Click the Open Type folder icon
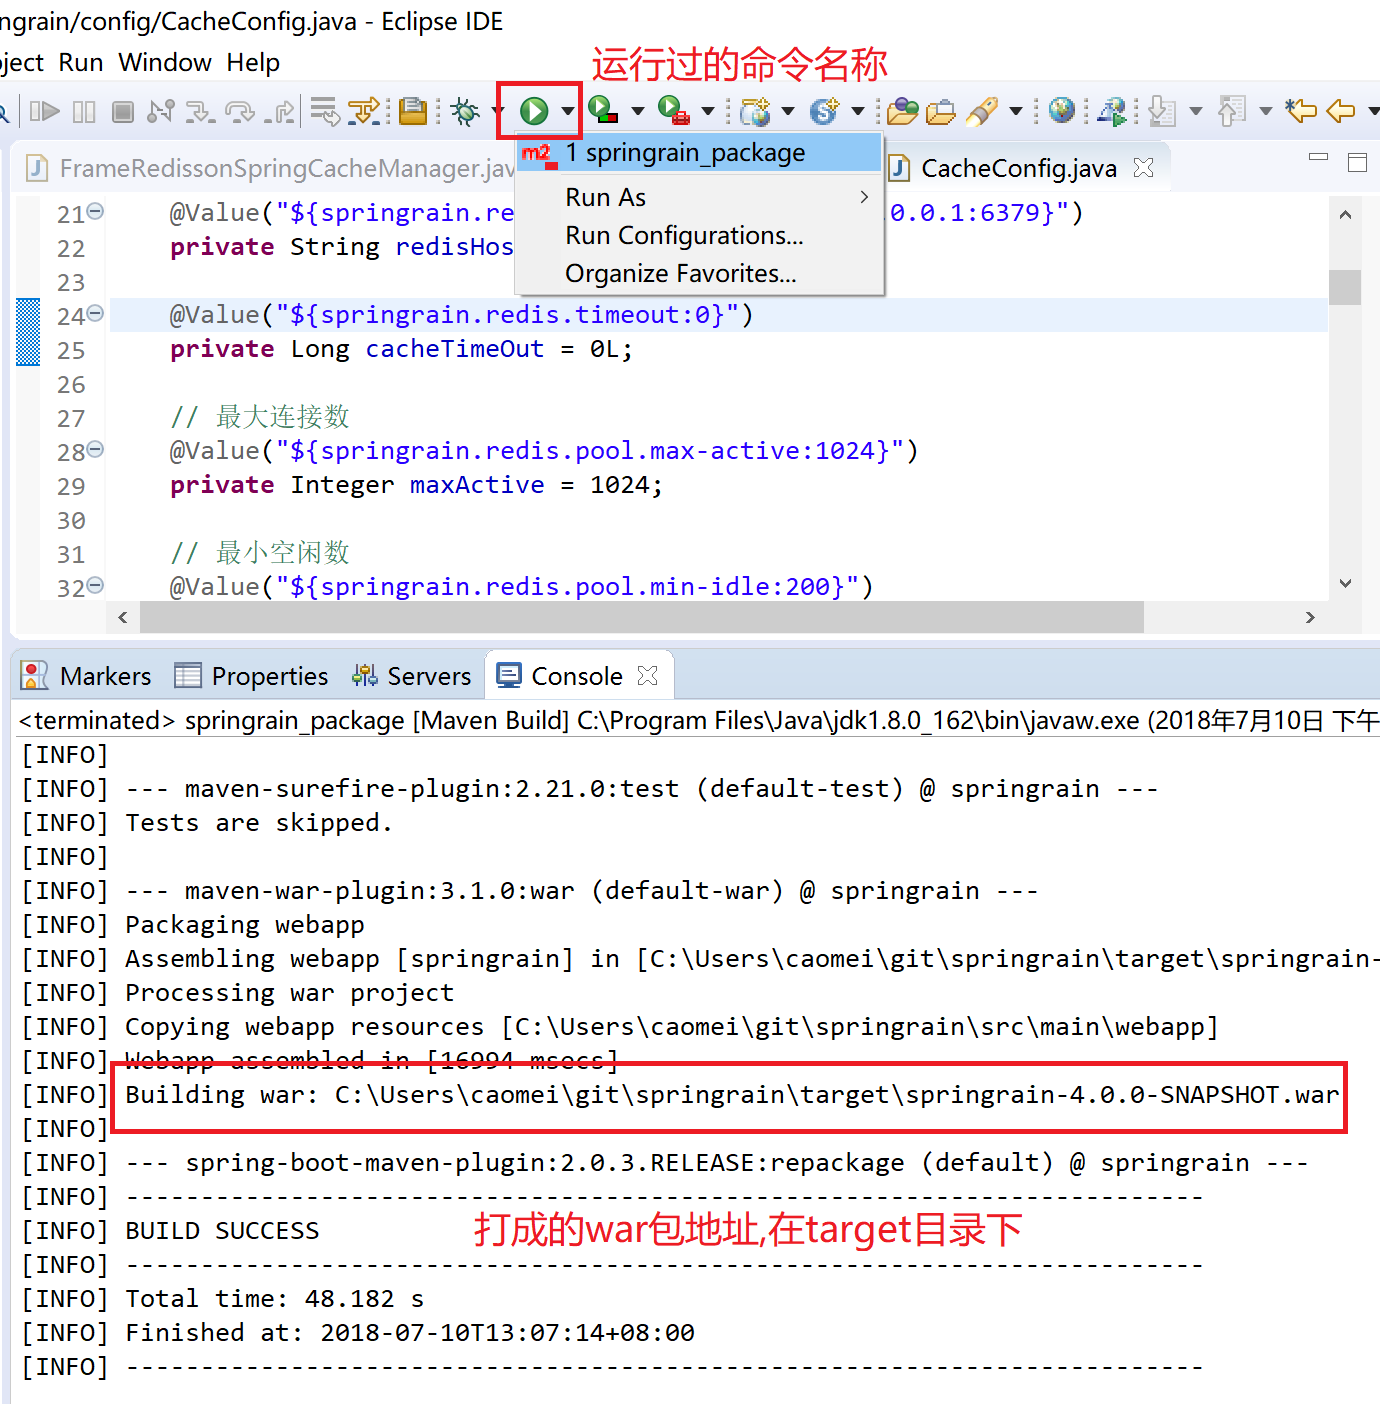Viewport: 1380px width, 1404px height. (902, 111)
